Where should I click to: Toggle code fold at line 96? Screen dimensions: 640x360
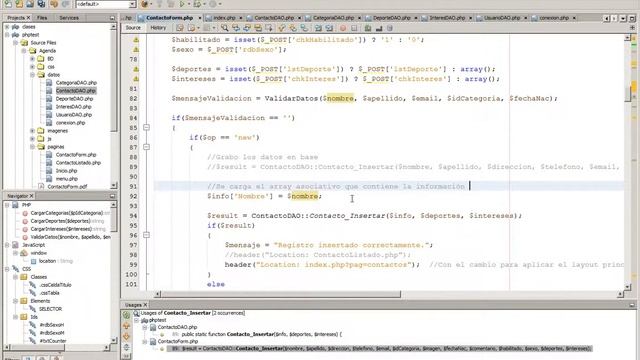pyautogui.click(x=146, y=235)
